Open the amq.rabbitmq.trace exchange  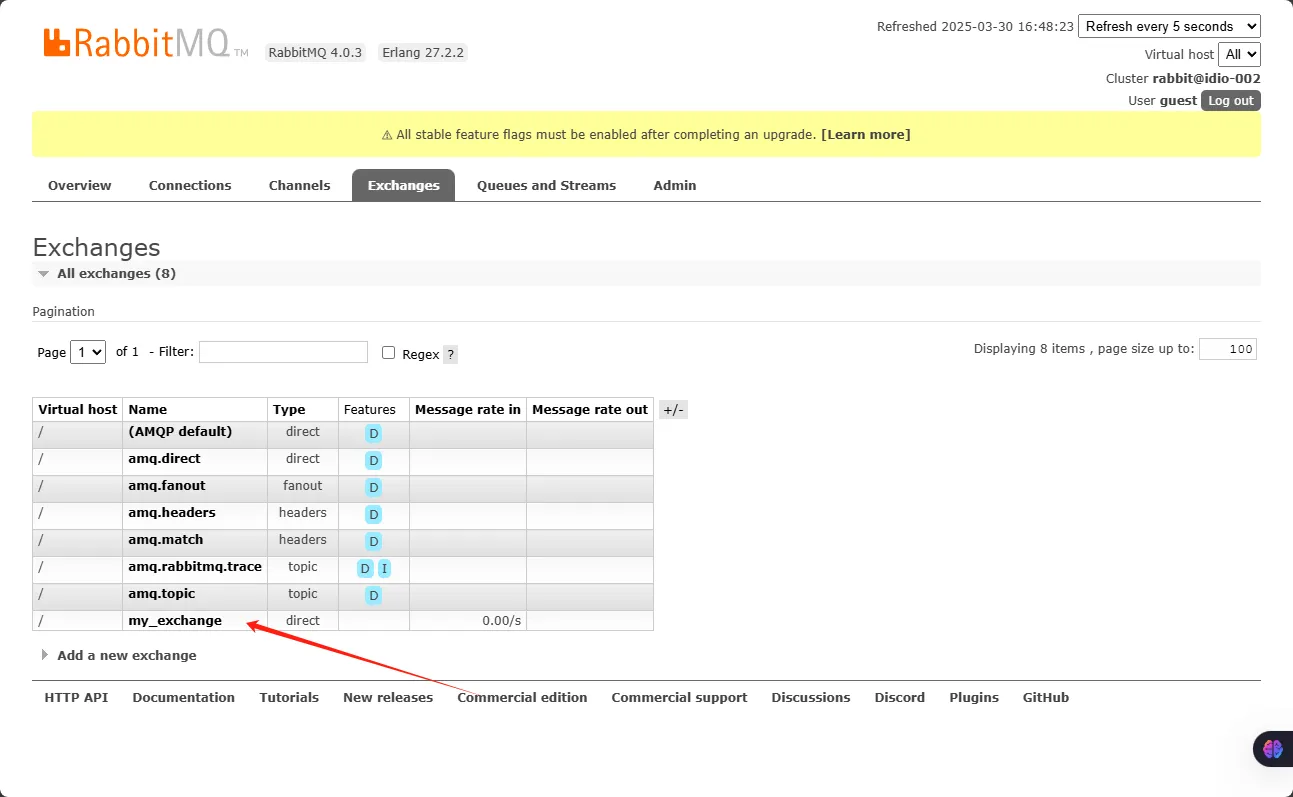click(x=195, y=566)
